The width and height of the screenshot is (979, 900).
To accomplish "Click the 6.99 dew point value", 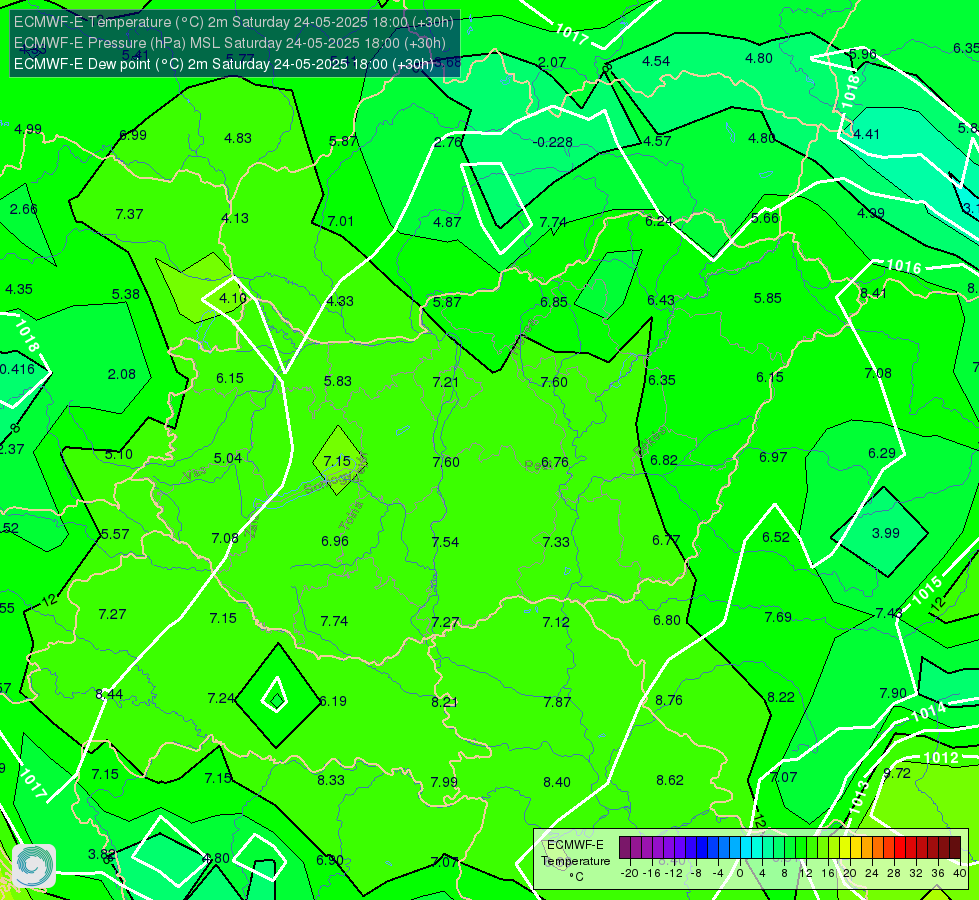I will coord(132,136).
